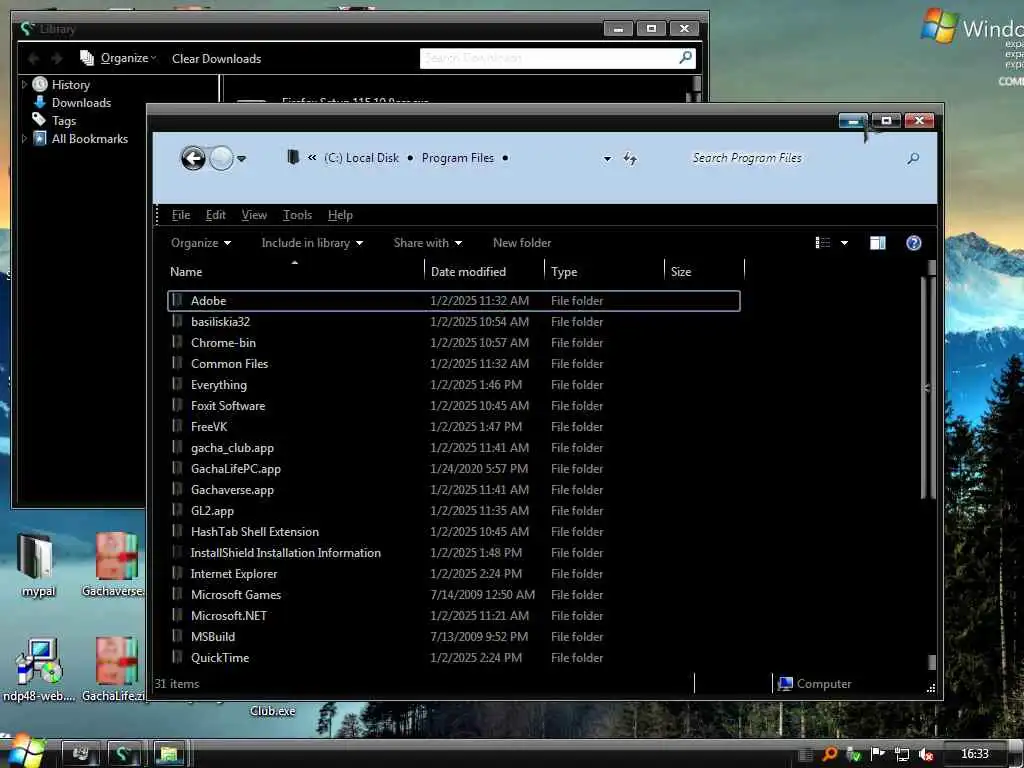Expand Include in library dropdown
Screen dimensions: 1024x768
312,243
